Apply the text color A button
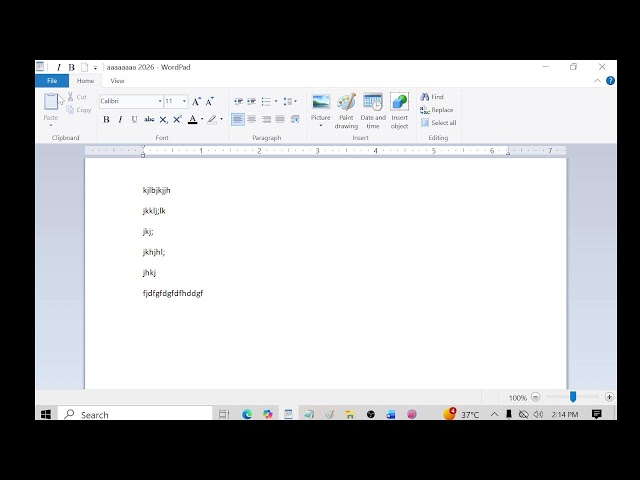The height and width of the screenshot is (480, 640). 193,120
